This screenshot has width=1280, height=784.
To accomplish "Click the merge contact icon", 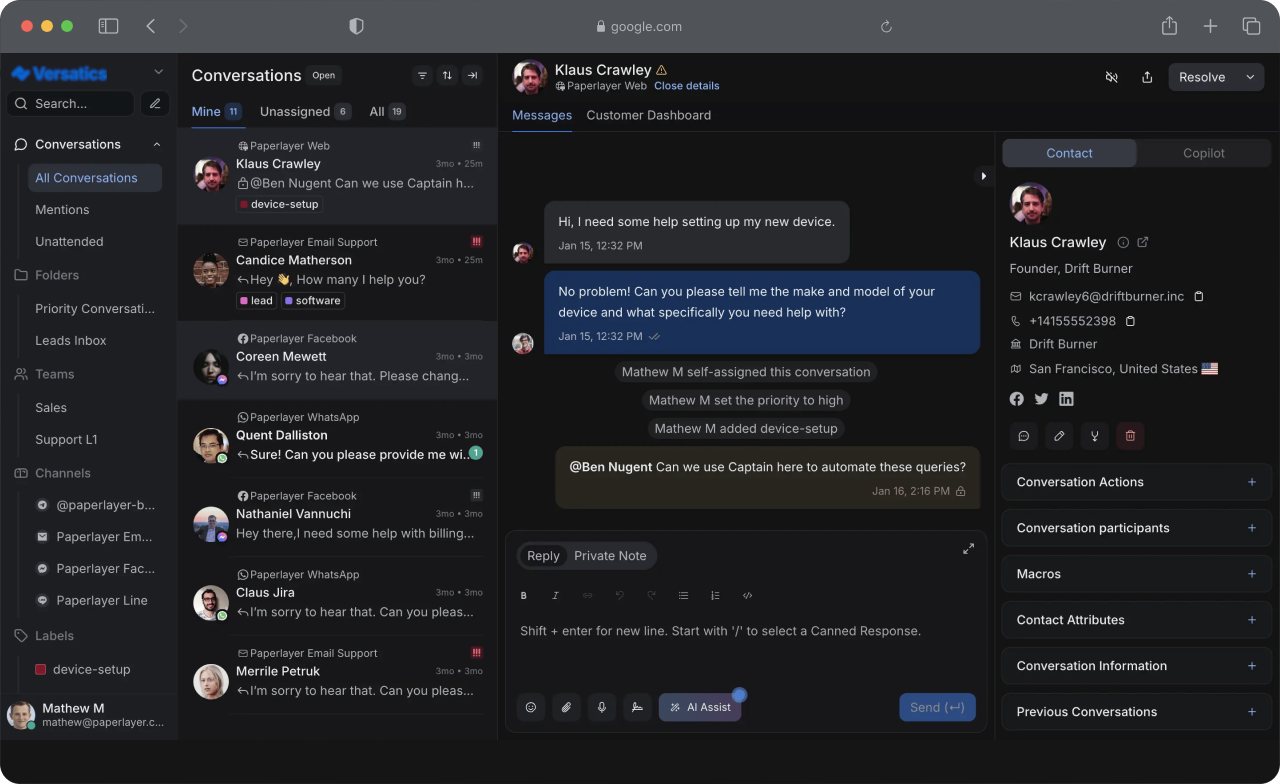I will point(1095,435).
